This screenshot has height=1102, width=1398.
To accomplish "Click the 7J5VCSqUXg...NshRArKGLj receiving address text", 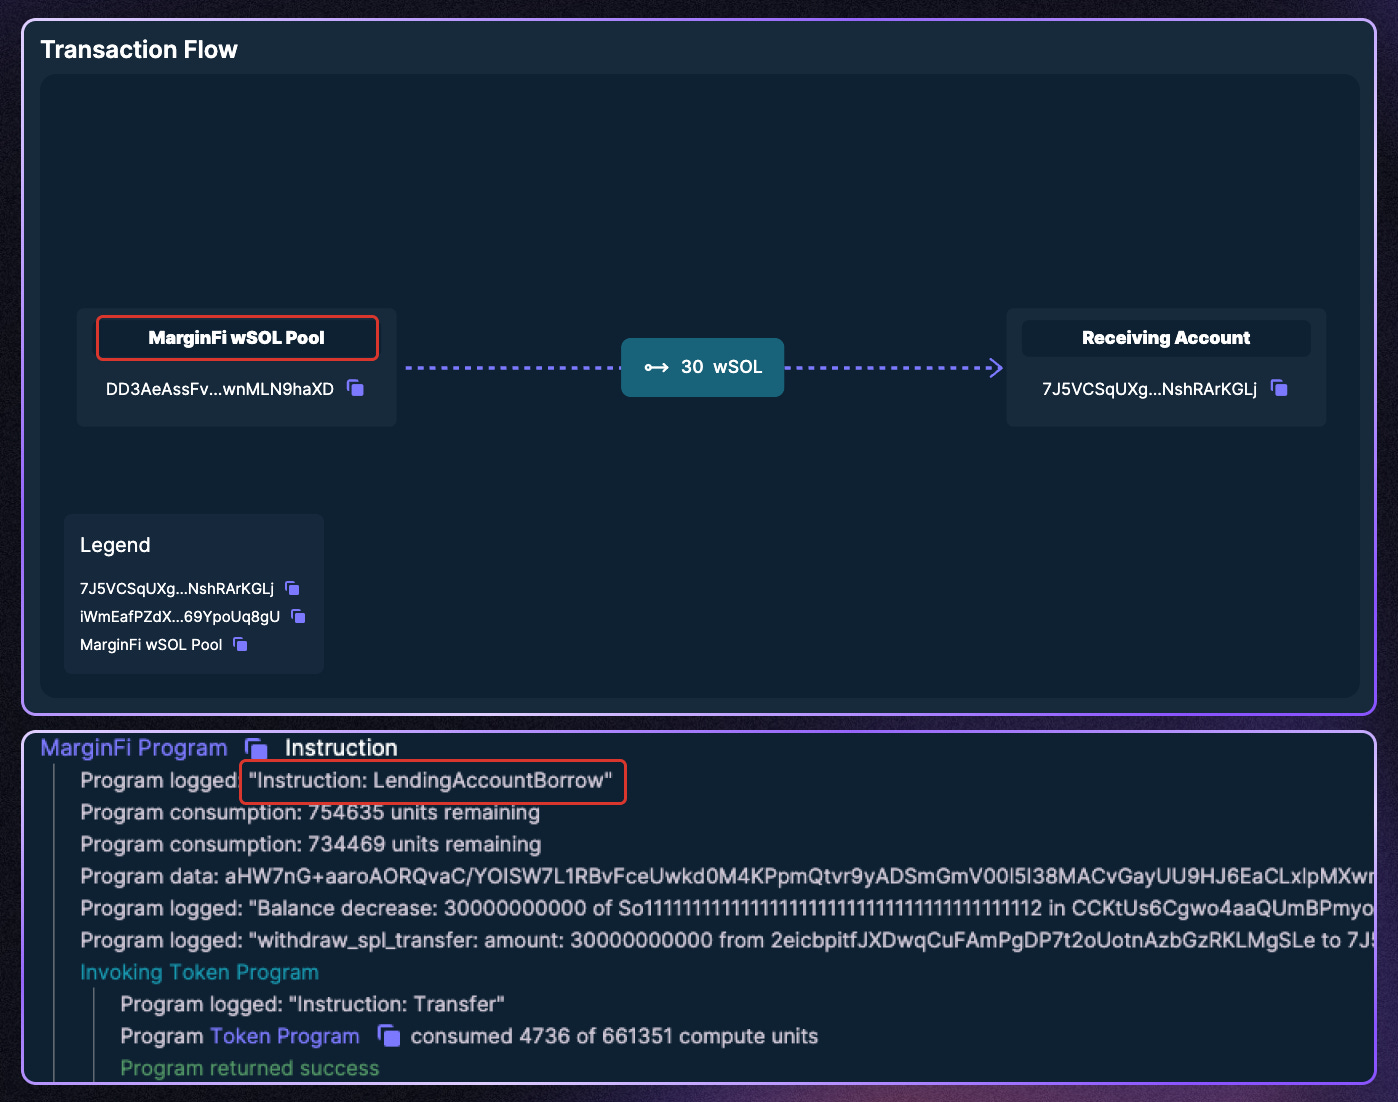I will pyautogui.click(x=1149, y=389).
